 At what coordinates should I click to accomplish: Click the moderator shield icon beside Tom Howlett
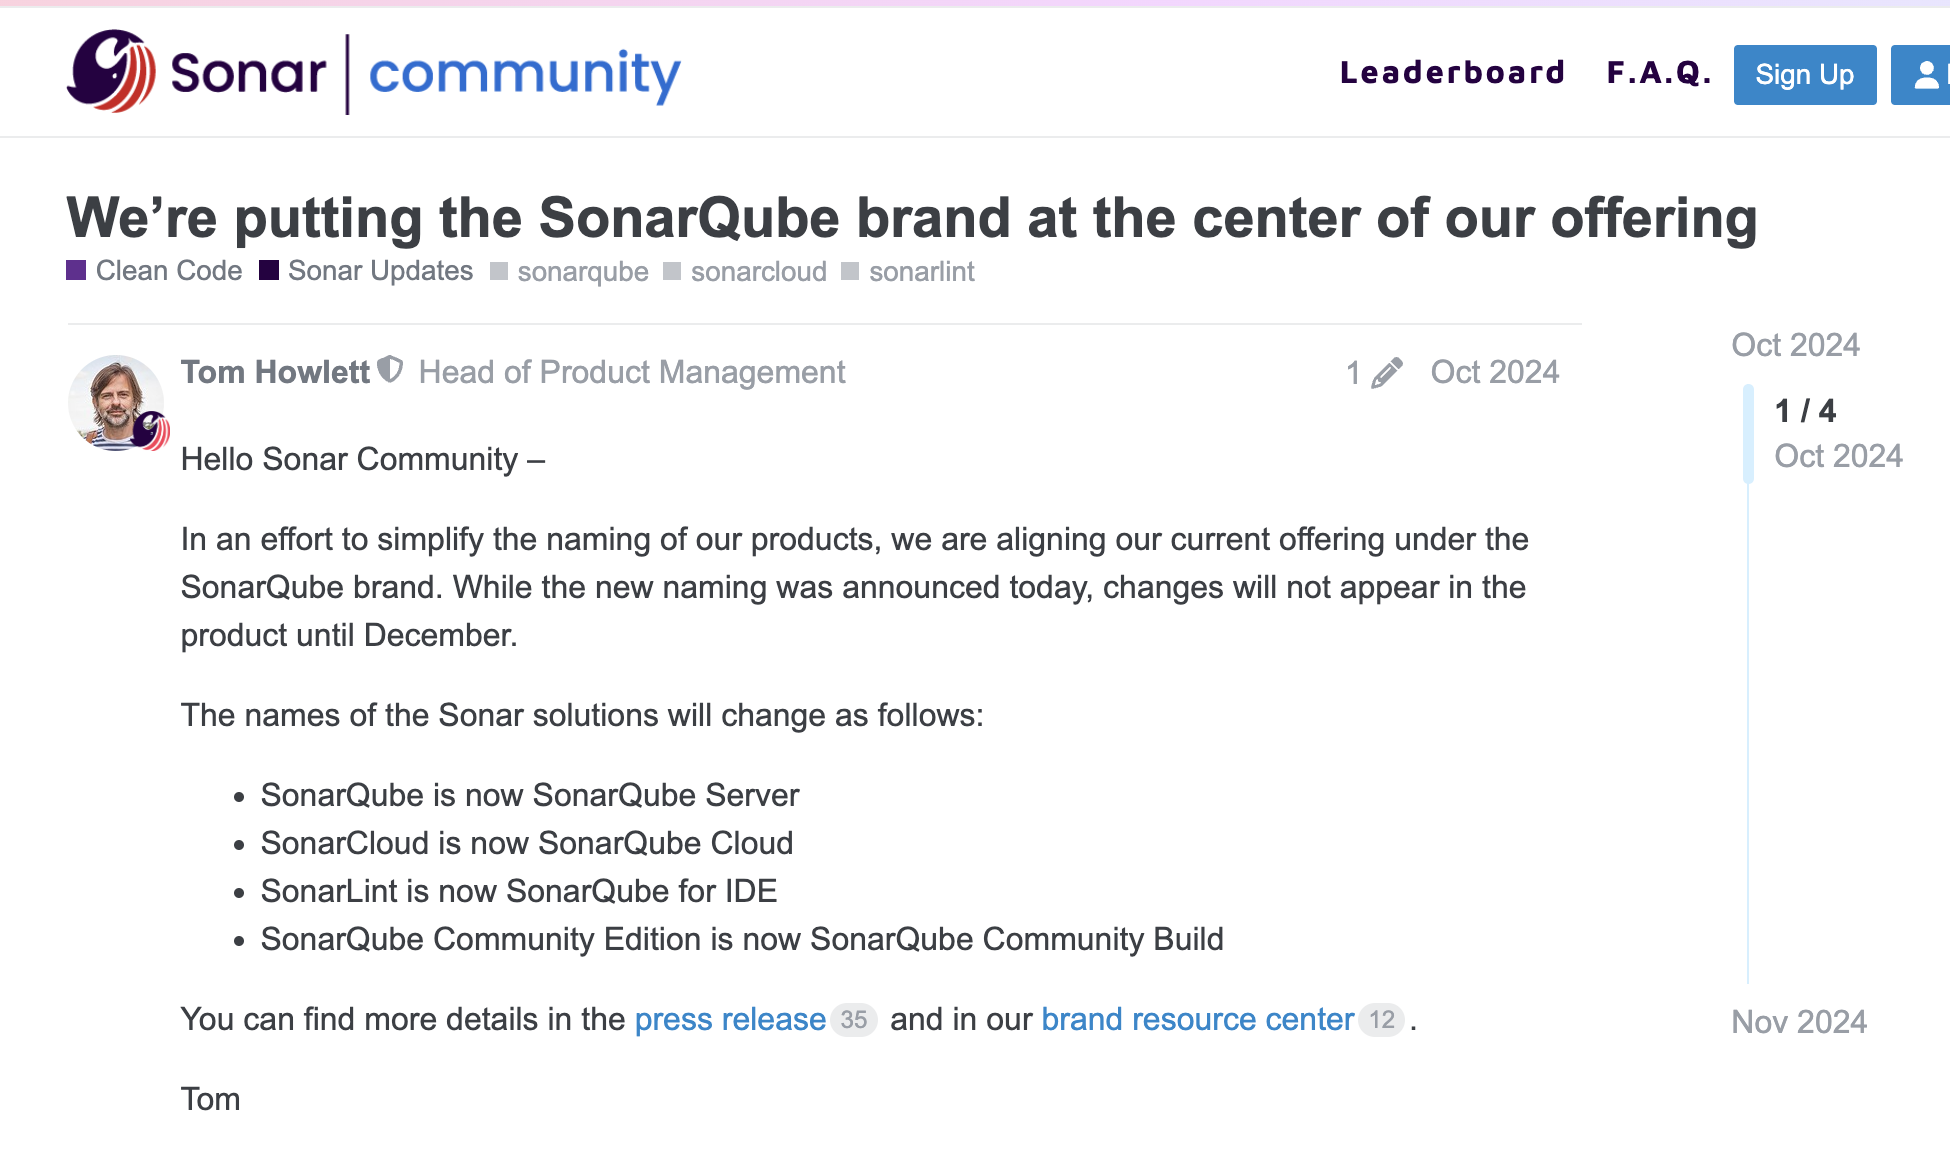click(x=390, y=371)
